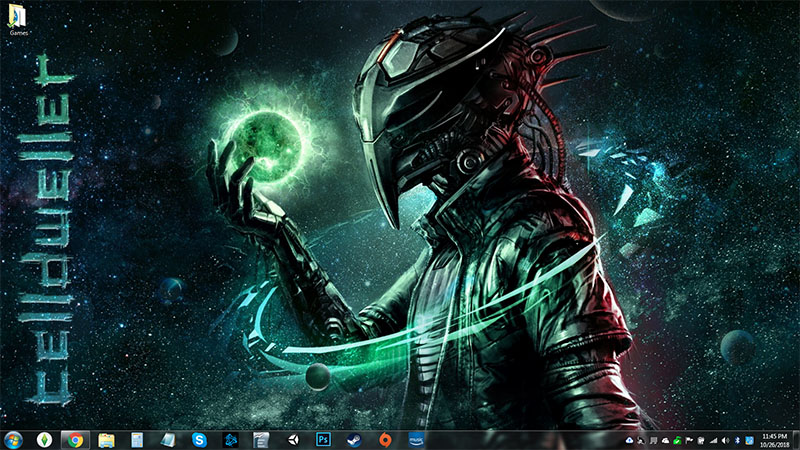Click the cloud backup upload tray icon
The height and width of the screenshot is (450, 800).
(x=630, y=440)
